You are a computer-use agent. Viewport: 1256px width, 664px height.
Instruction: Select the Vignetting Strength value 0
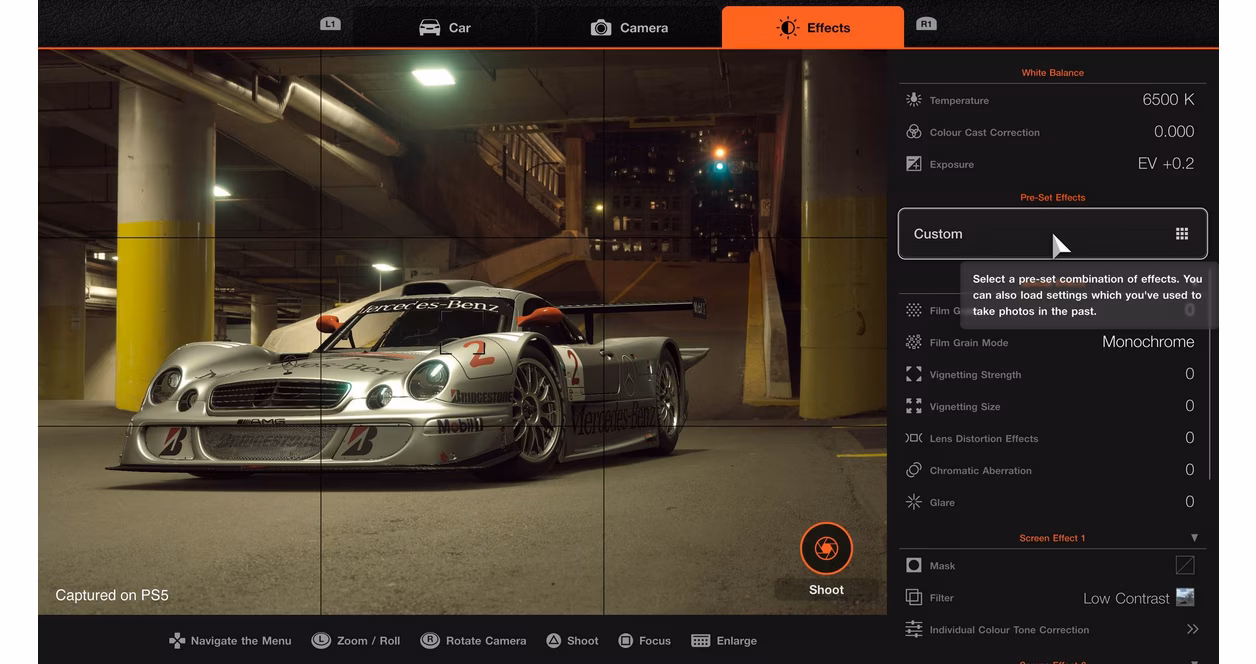coord(1190,374)
